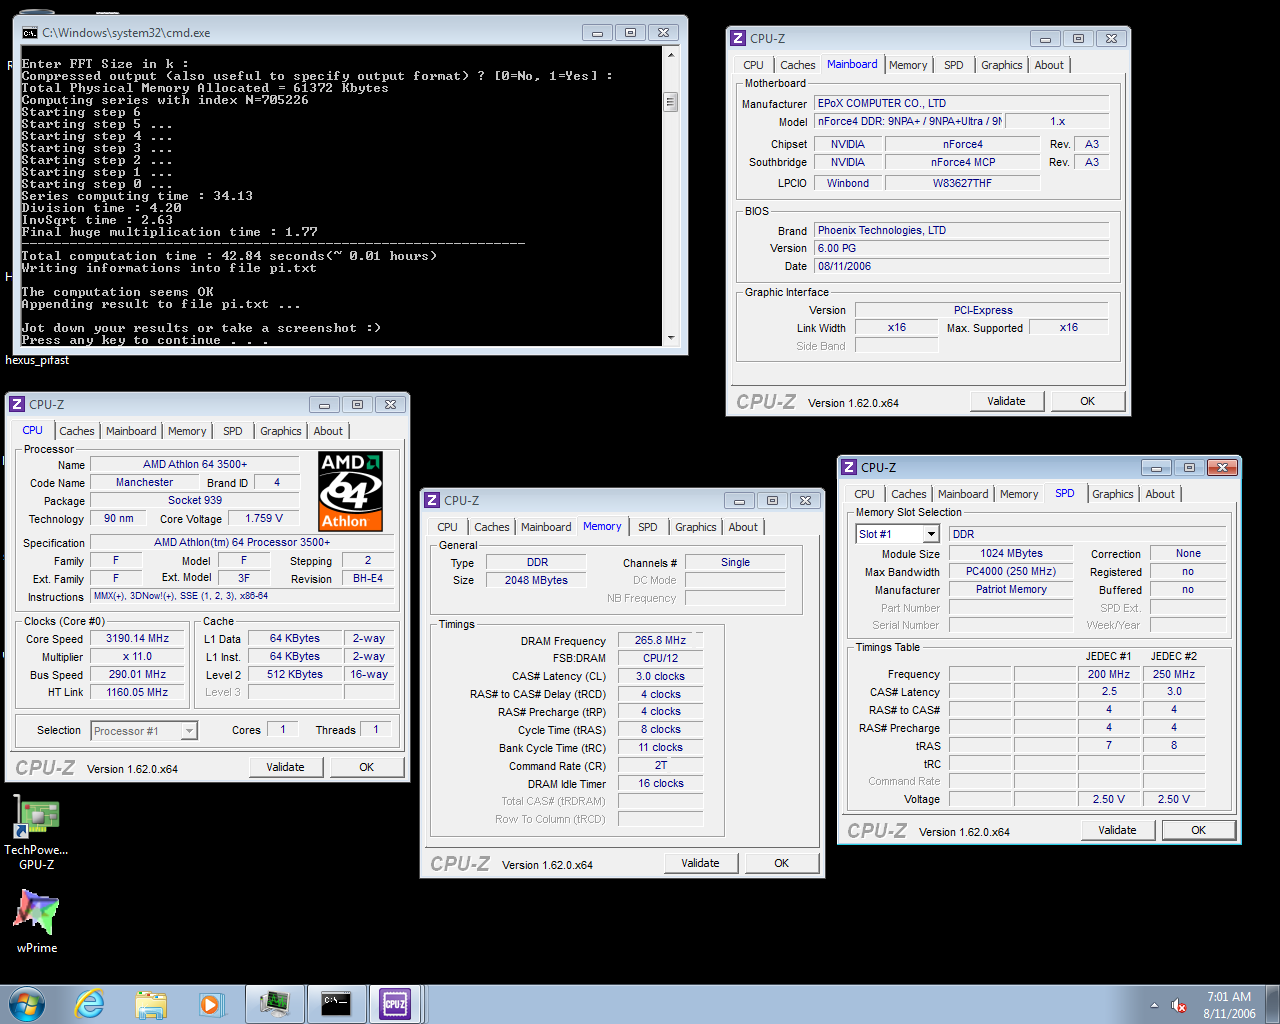Click Validate in the SPD window
The width and height of the screenshot is (1280, 1024).
point(1117,830)
